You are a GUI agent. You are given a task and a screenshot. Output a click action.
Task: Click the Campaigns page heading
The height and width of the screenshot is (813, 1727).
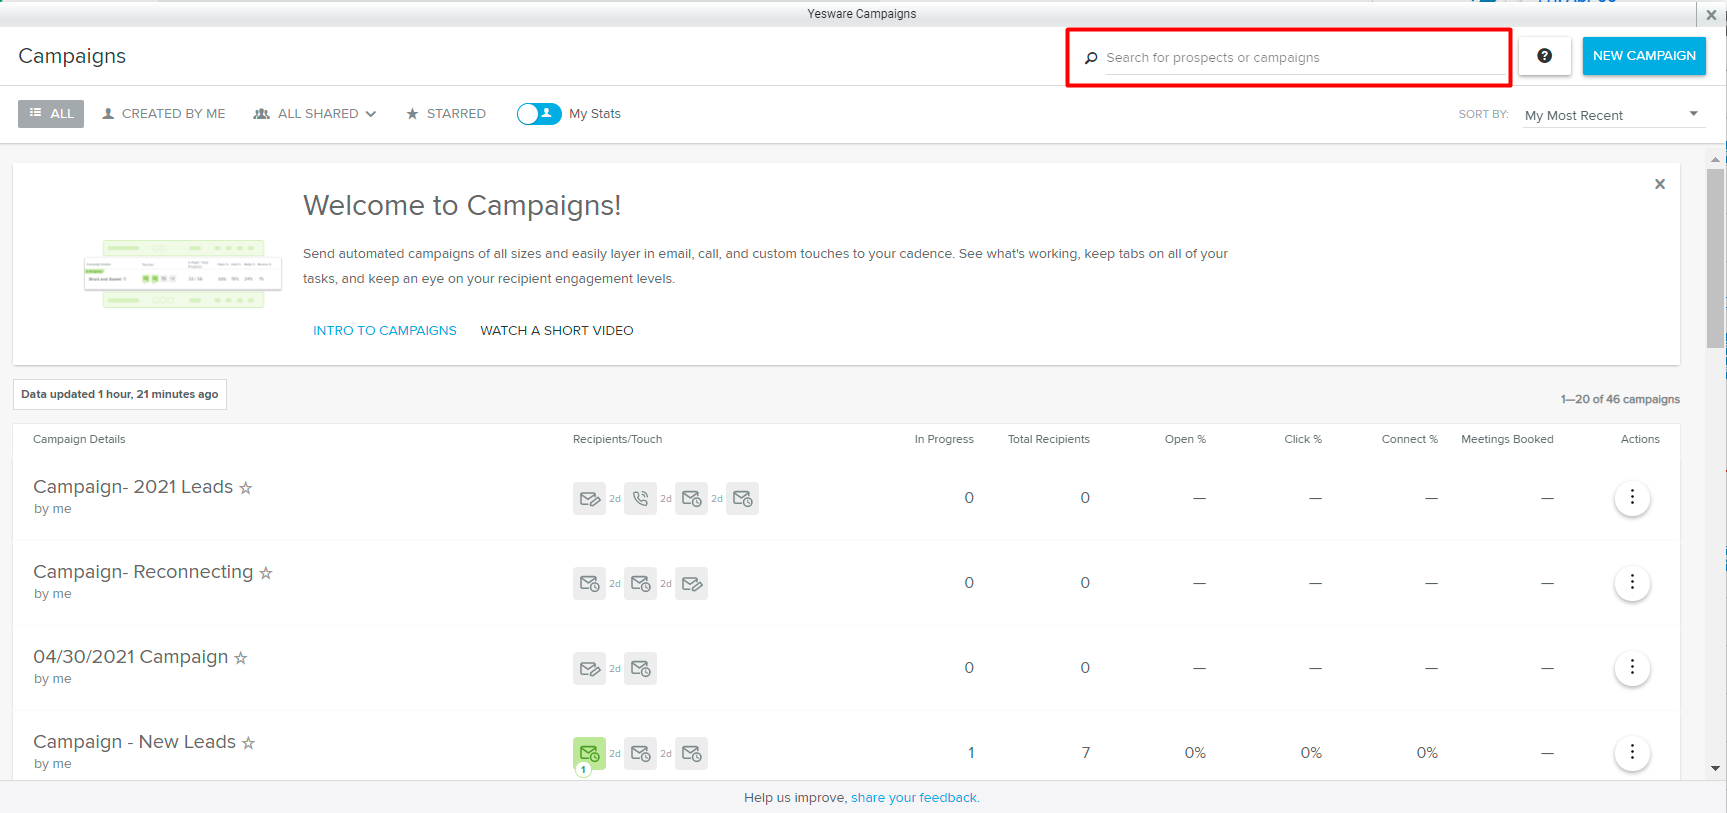click(72, 56)
